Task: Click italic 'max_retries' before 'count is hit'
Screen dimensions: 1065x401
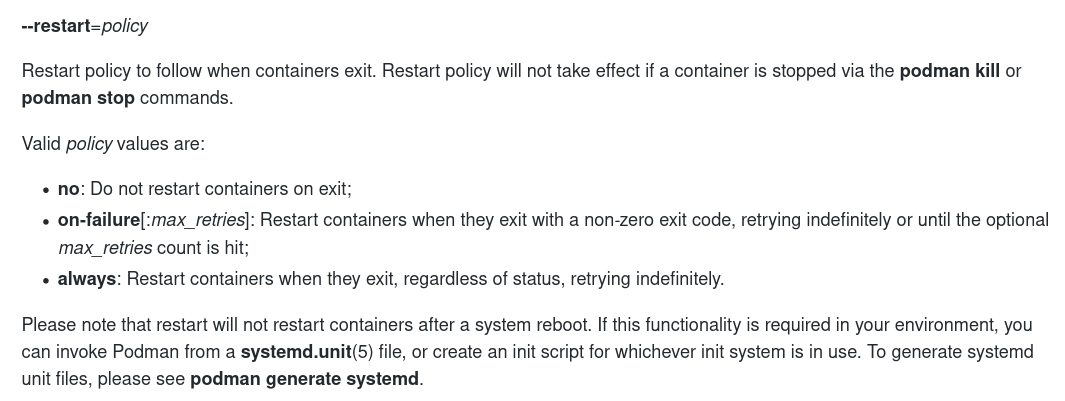Action: click(x=105, y=247)
